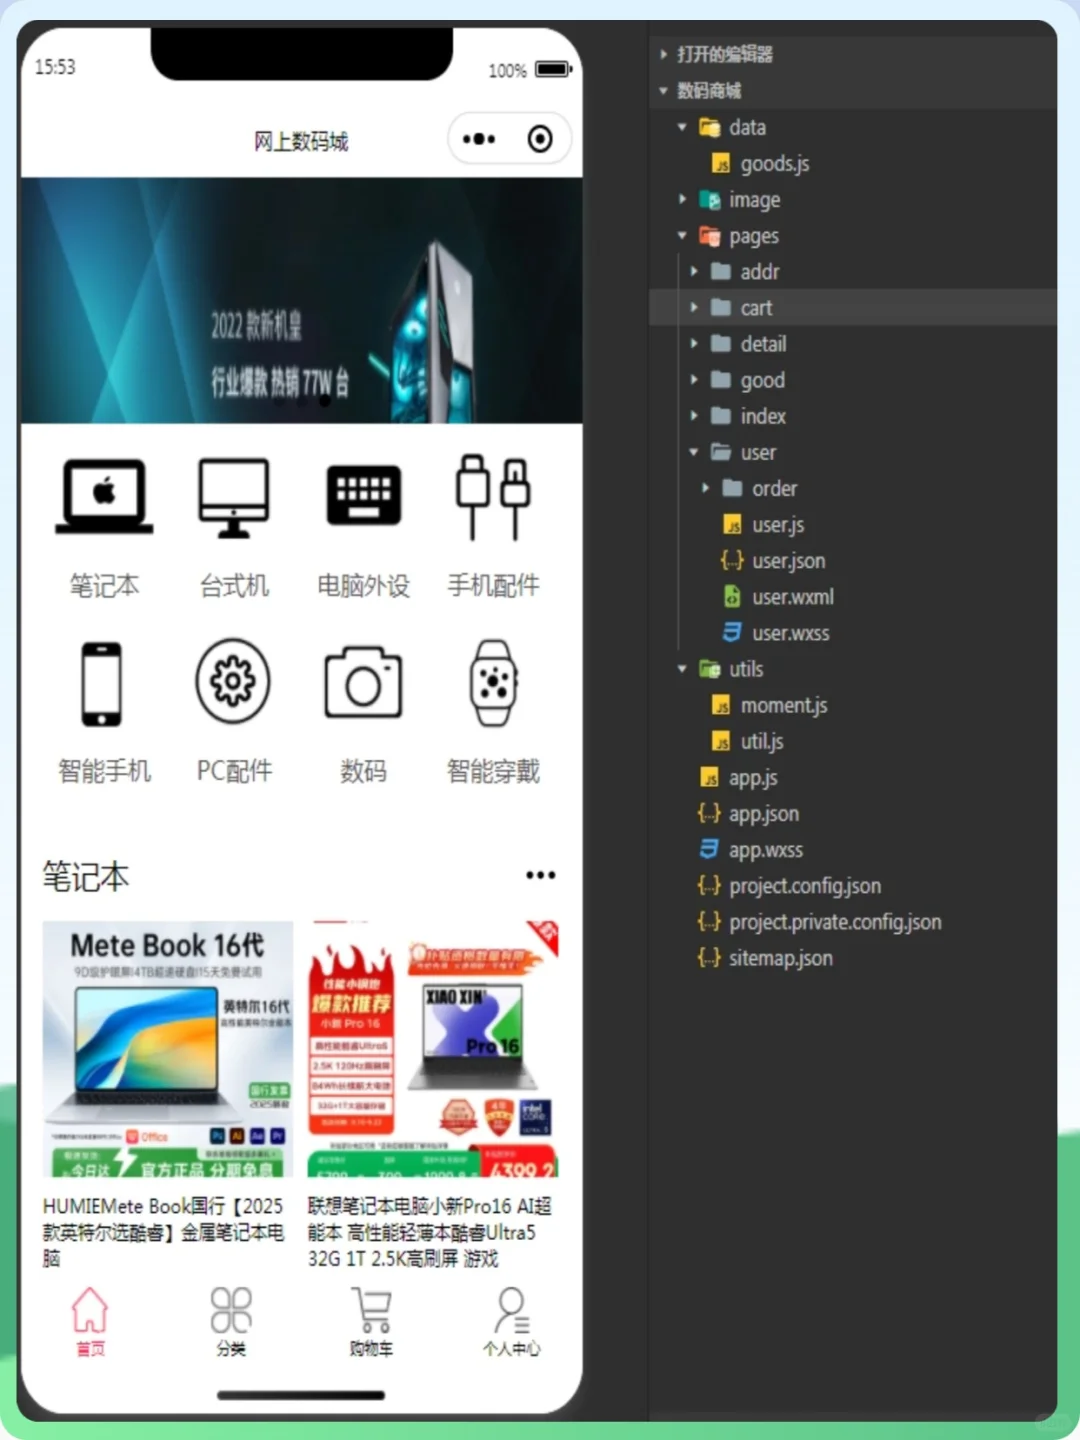Select the image folder name
Viewport: 1080px width, 1440px height.
(754, 200)
